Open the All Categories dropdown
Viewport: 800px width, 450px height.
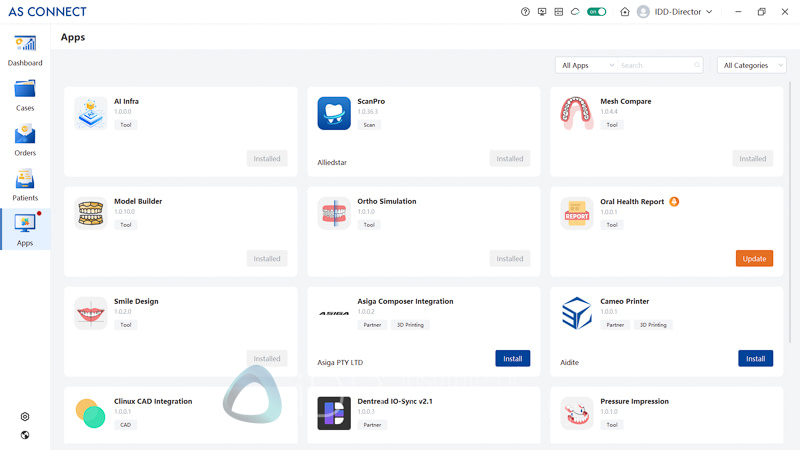pos(751,65)
